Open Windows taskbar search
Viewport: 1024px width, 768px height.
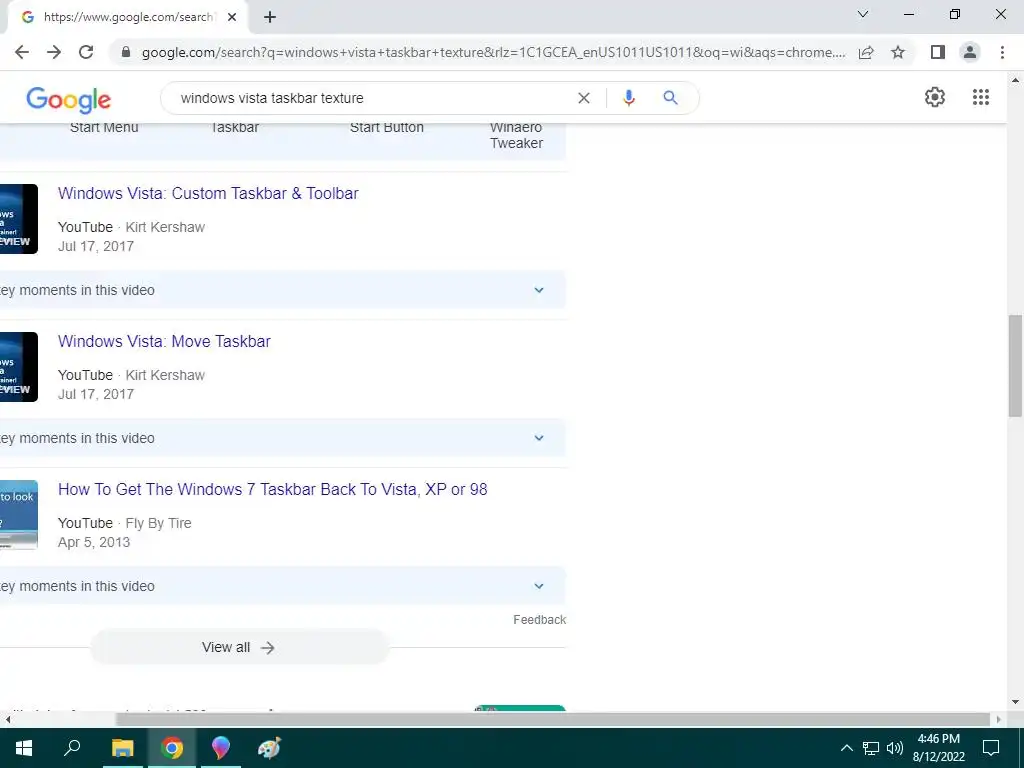coord(72,748)
